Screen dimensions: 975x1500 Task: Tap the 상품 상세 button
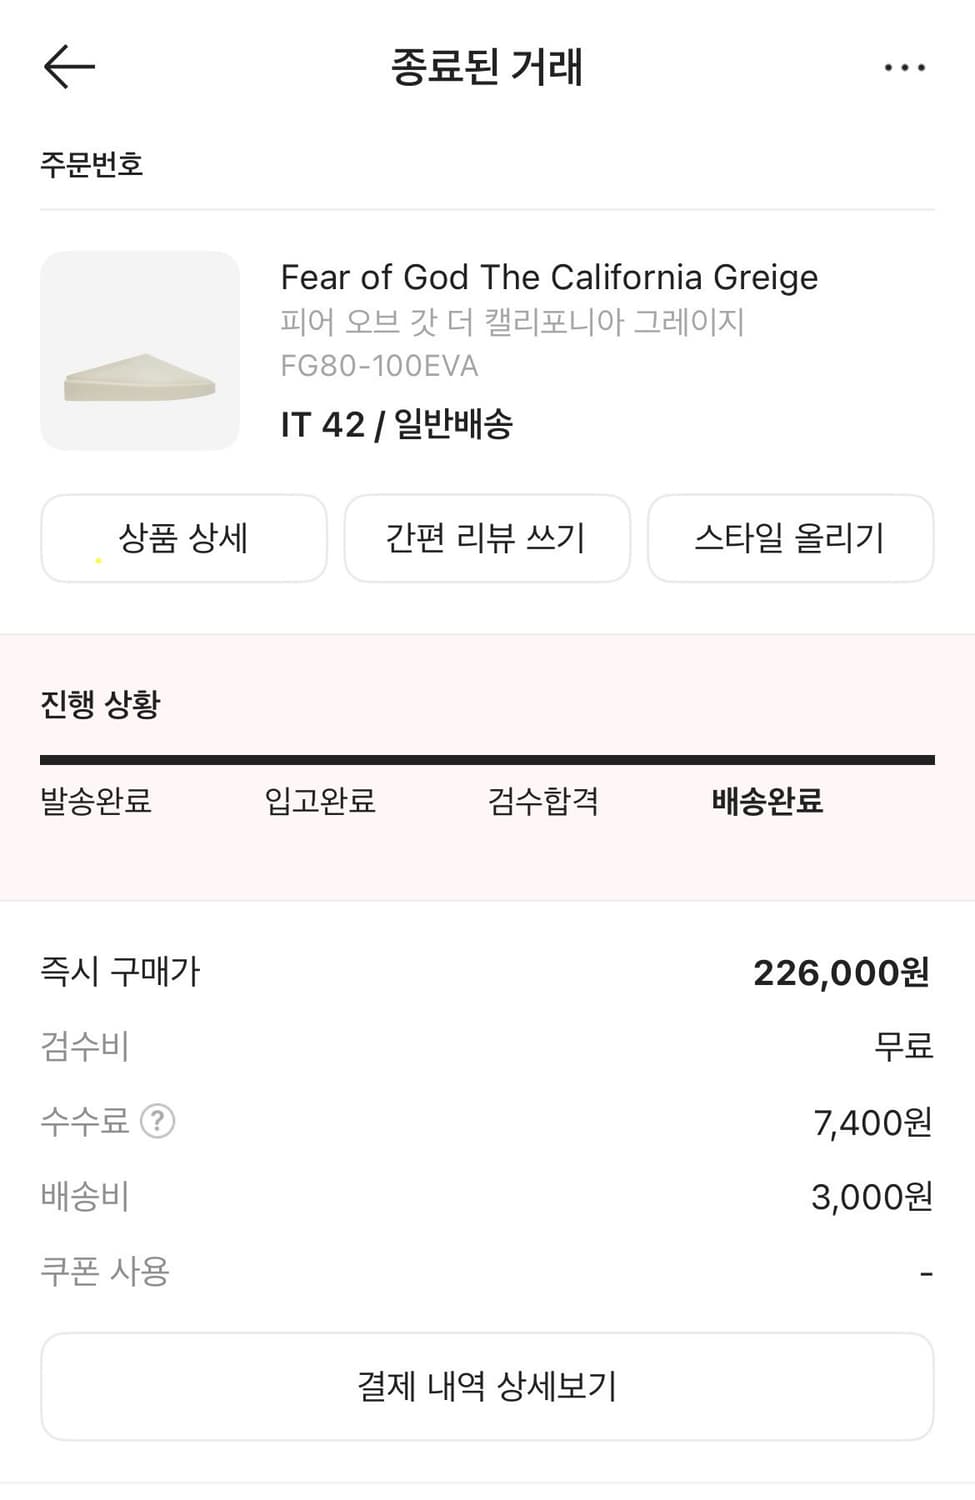tap(184, 538)
